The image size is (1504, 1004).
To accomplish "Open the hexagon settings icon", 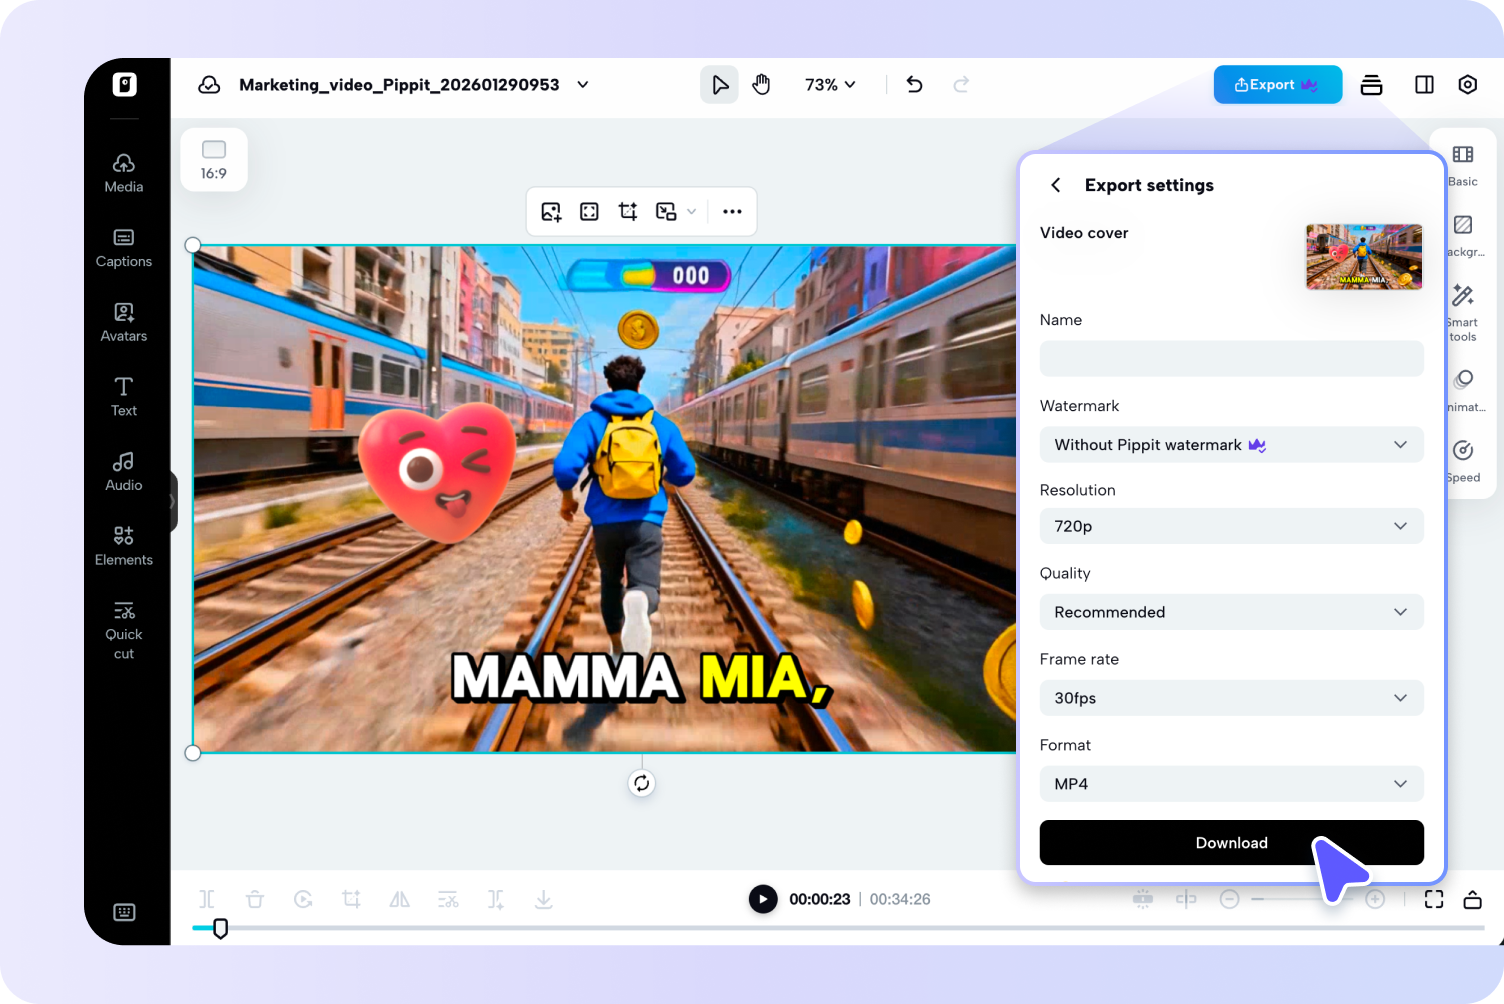I will point(1467,85).
